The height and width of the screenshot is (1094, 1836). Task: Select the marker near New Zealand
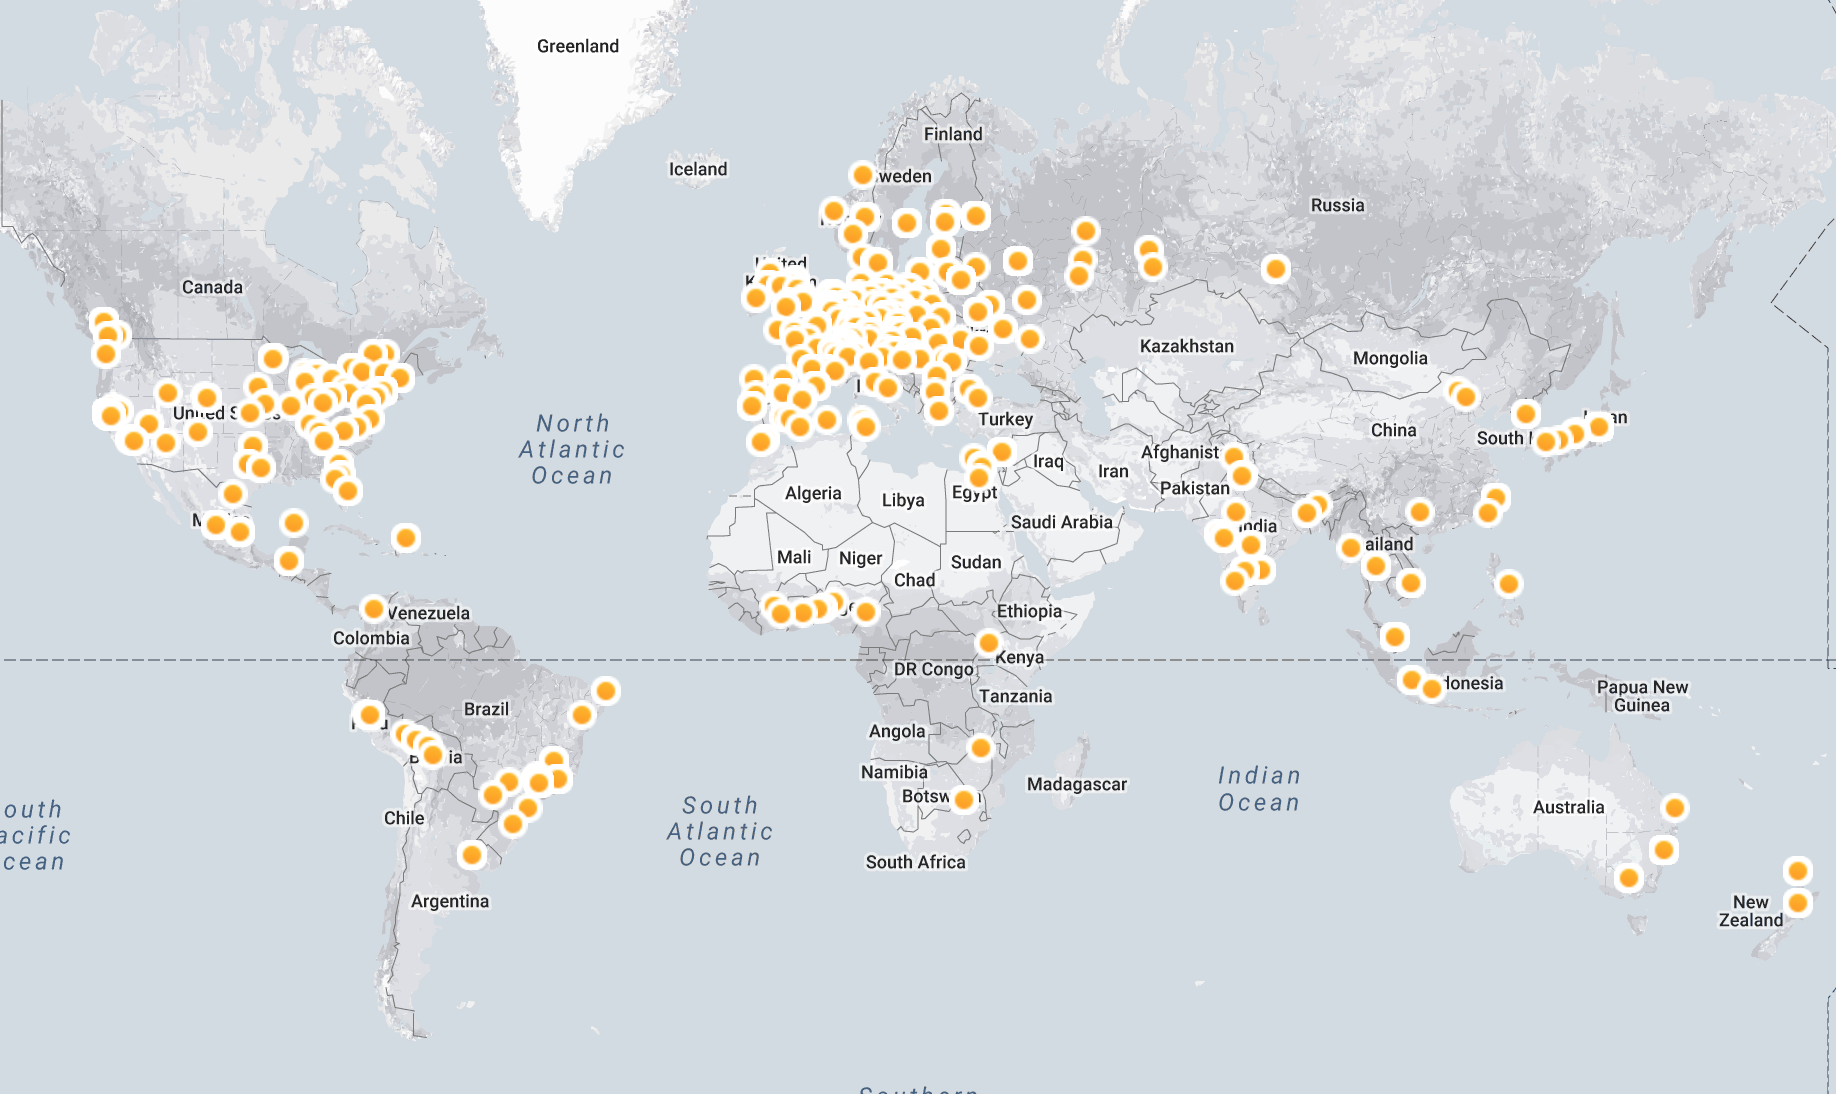point(1797,902)
